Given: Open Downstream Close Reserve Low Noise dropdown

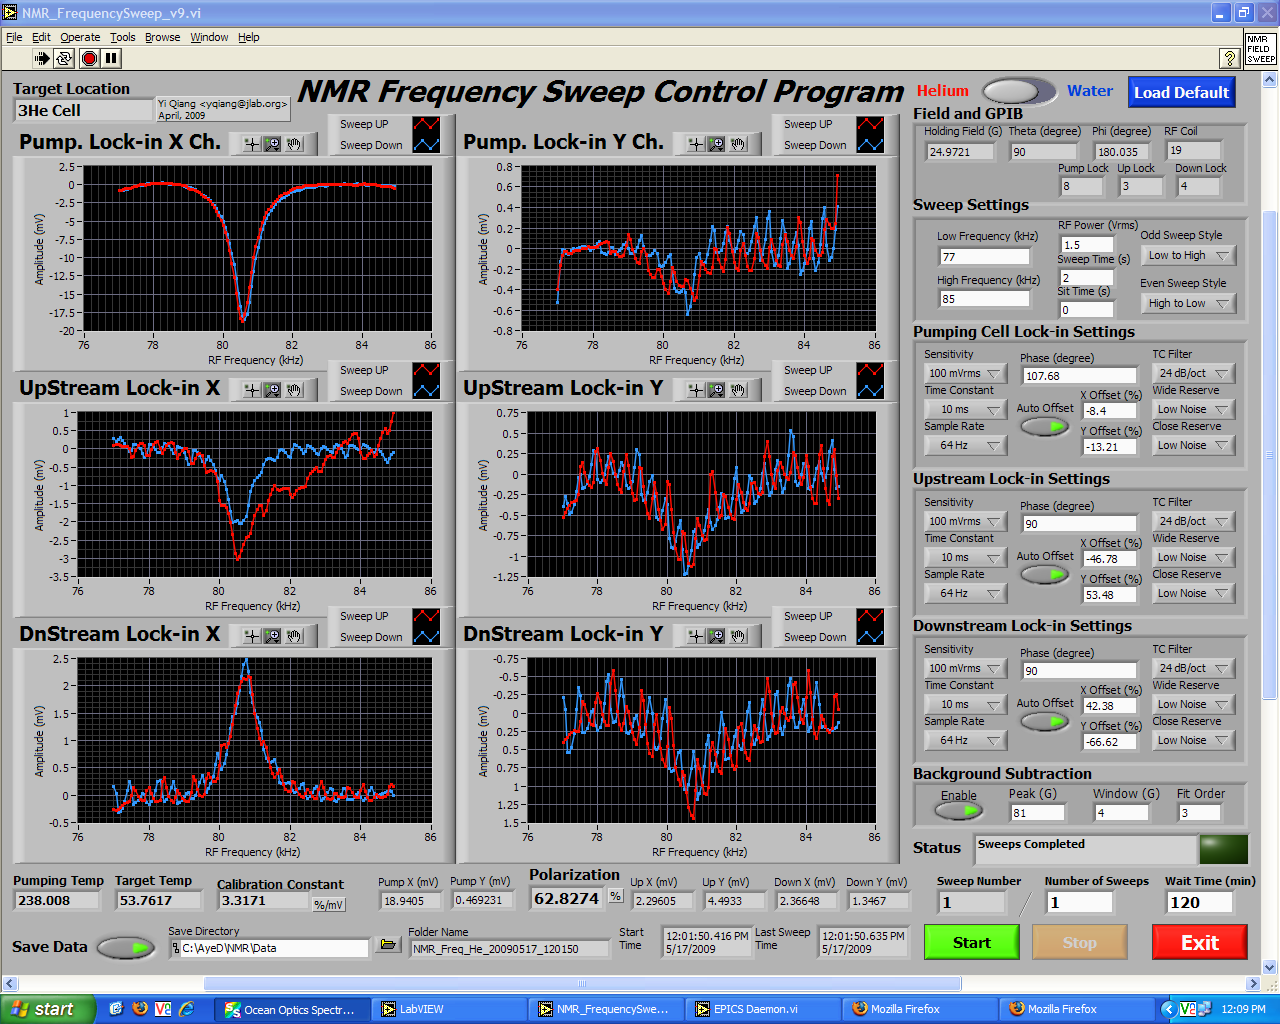Looking at the screenshot, I should 1194,741.
